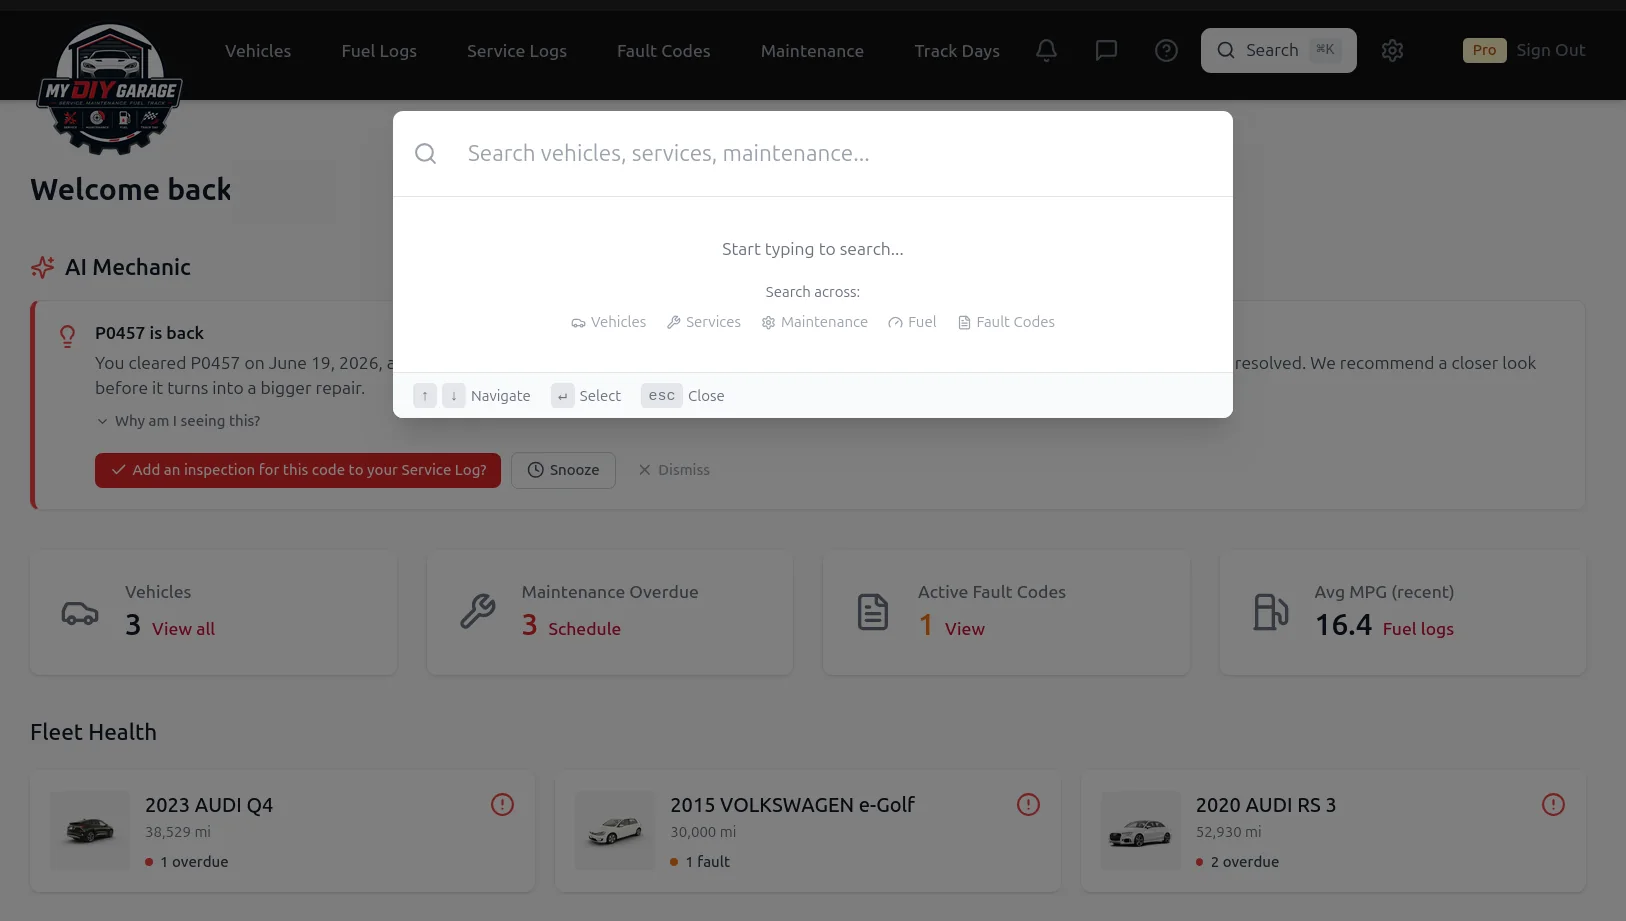Click View under Active Fault Codes
Image resolution: width=1626 pixels, height=921 pixels.
coord(965,629)
